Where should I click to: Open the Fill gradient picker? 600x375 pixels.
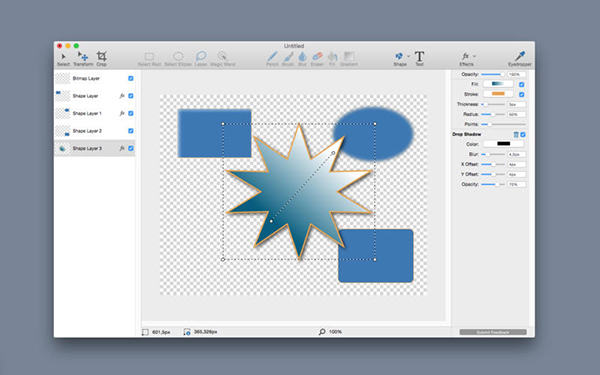(x=498, y=84)
